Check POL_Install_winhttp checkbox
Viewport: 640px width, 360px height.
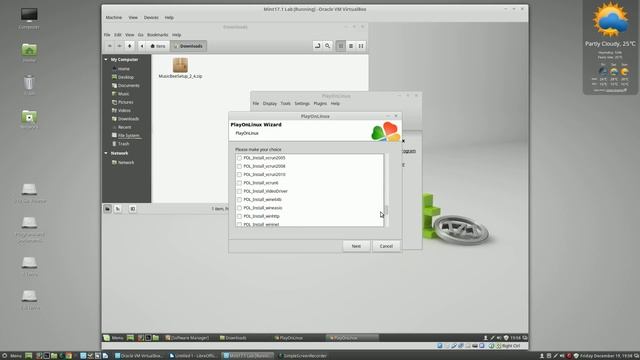point(240,216)
